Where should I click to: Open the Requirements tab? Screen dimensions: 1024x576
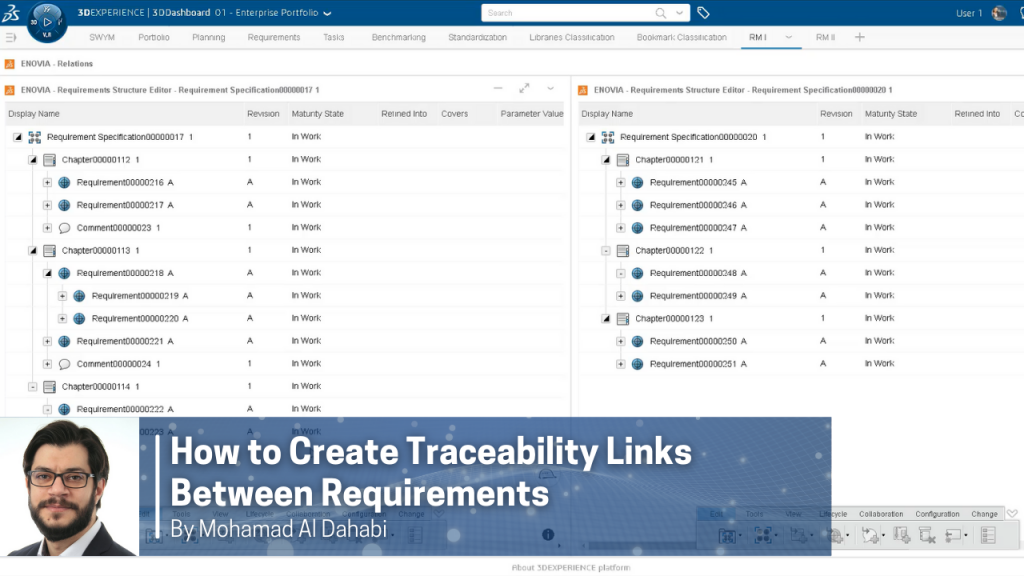[274, 37]
